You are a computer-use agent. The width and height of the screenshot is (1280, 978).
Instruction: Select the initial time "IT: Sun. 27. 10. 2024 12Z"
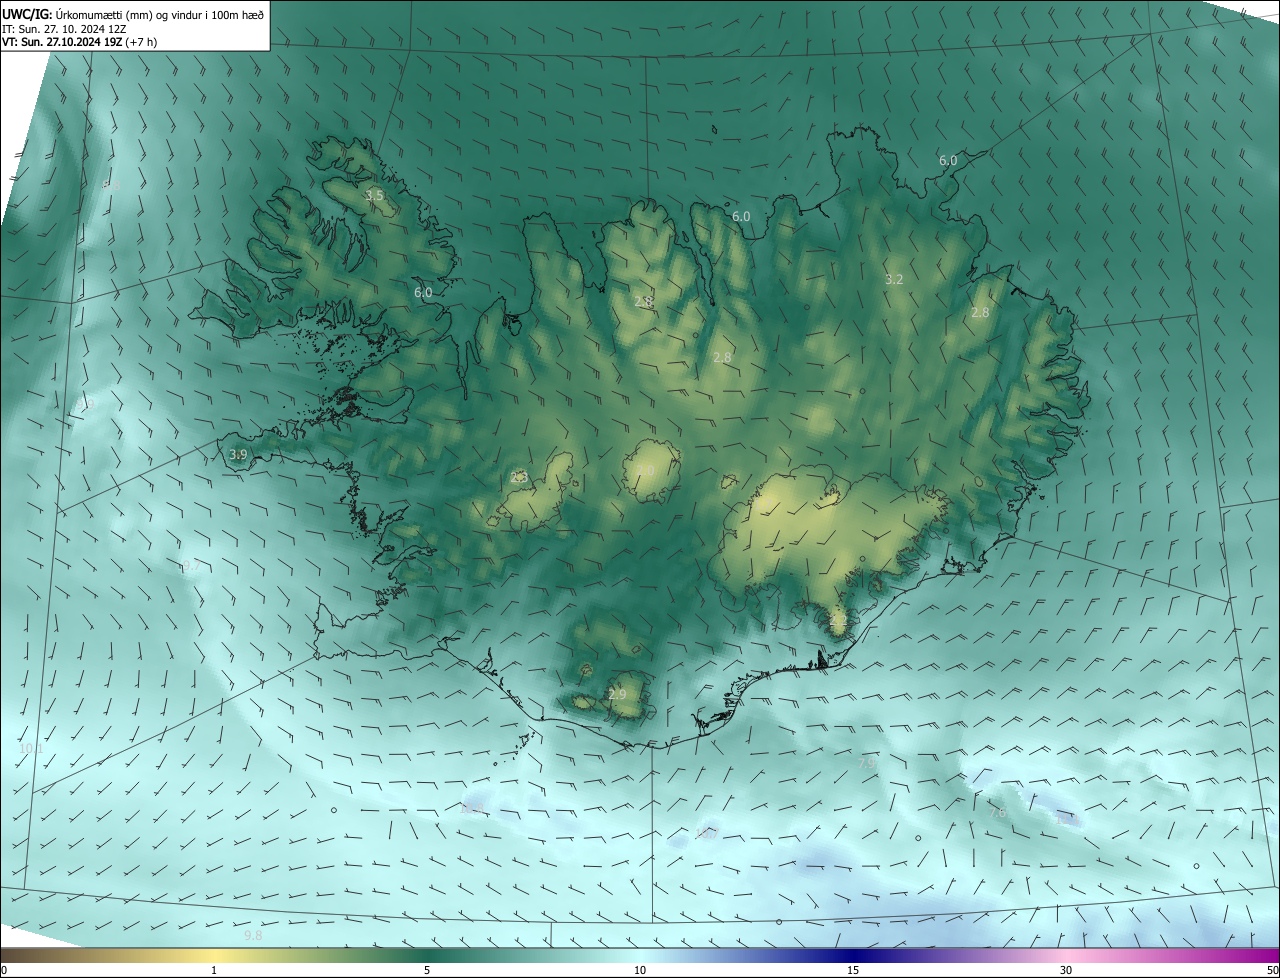(64, 29)
